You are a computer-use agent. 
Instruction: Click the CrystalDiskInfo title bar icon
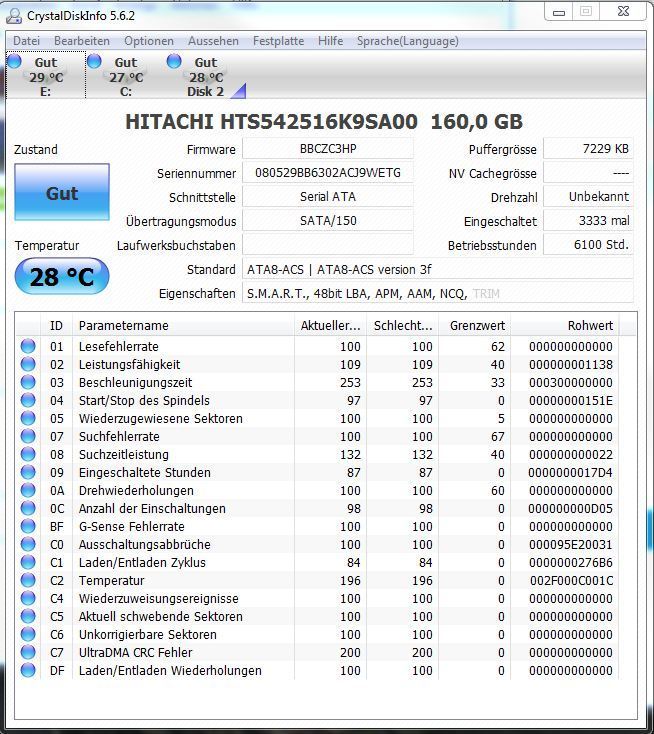pyautogui.click(x=14, y=16)
